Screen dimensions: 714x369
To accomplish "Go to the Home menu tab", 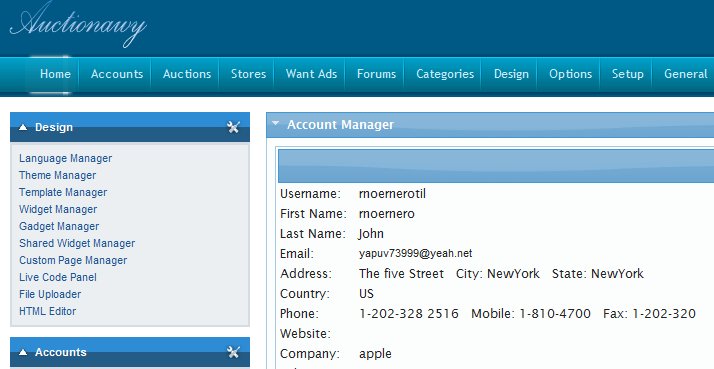I will pos(55,74).
